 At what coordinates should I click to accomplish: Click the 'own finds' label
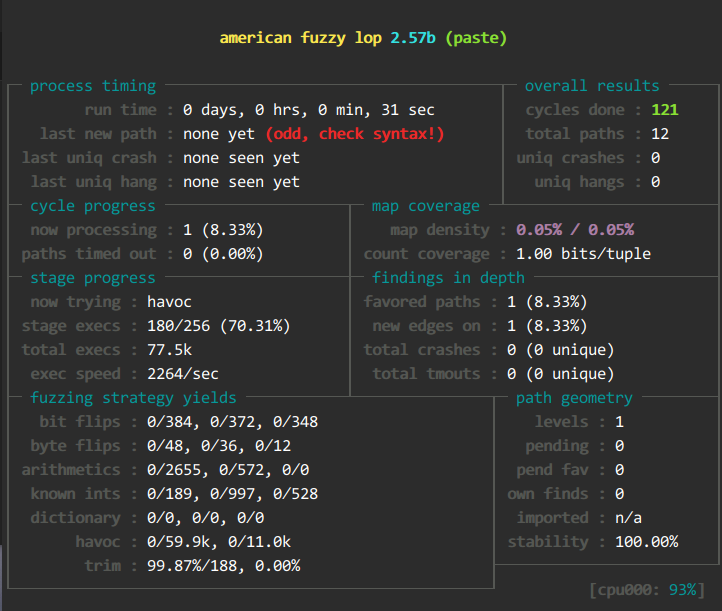coord(548,494)
